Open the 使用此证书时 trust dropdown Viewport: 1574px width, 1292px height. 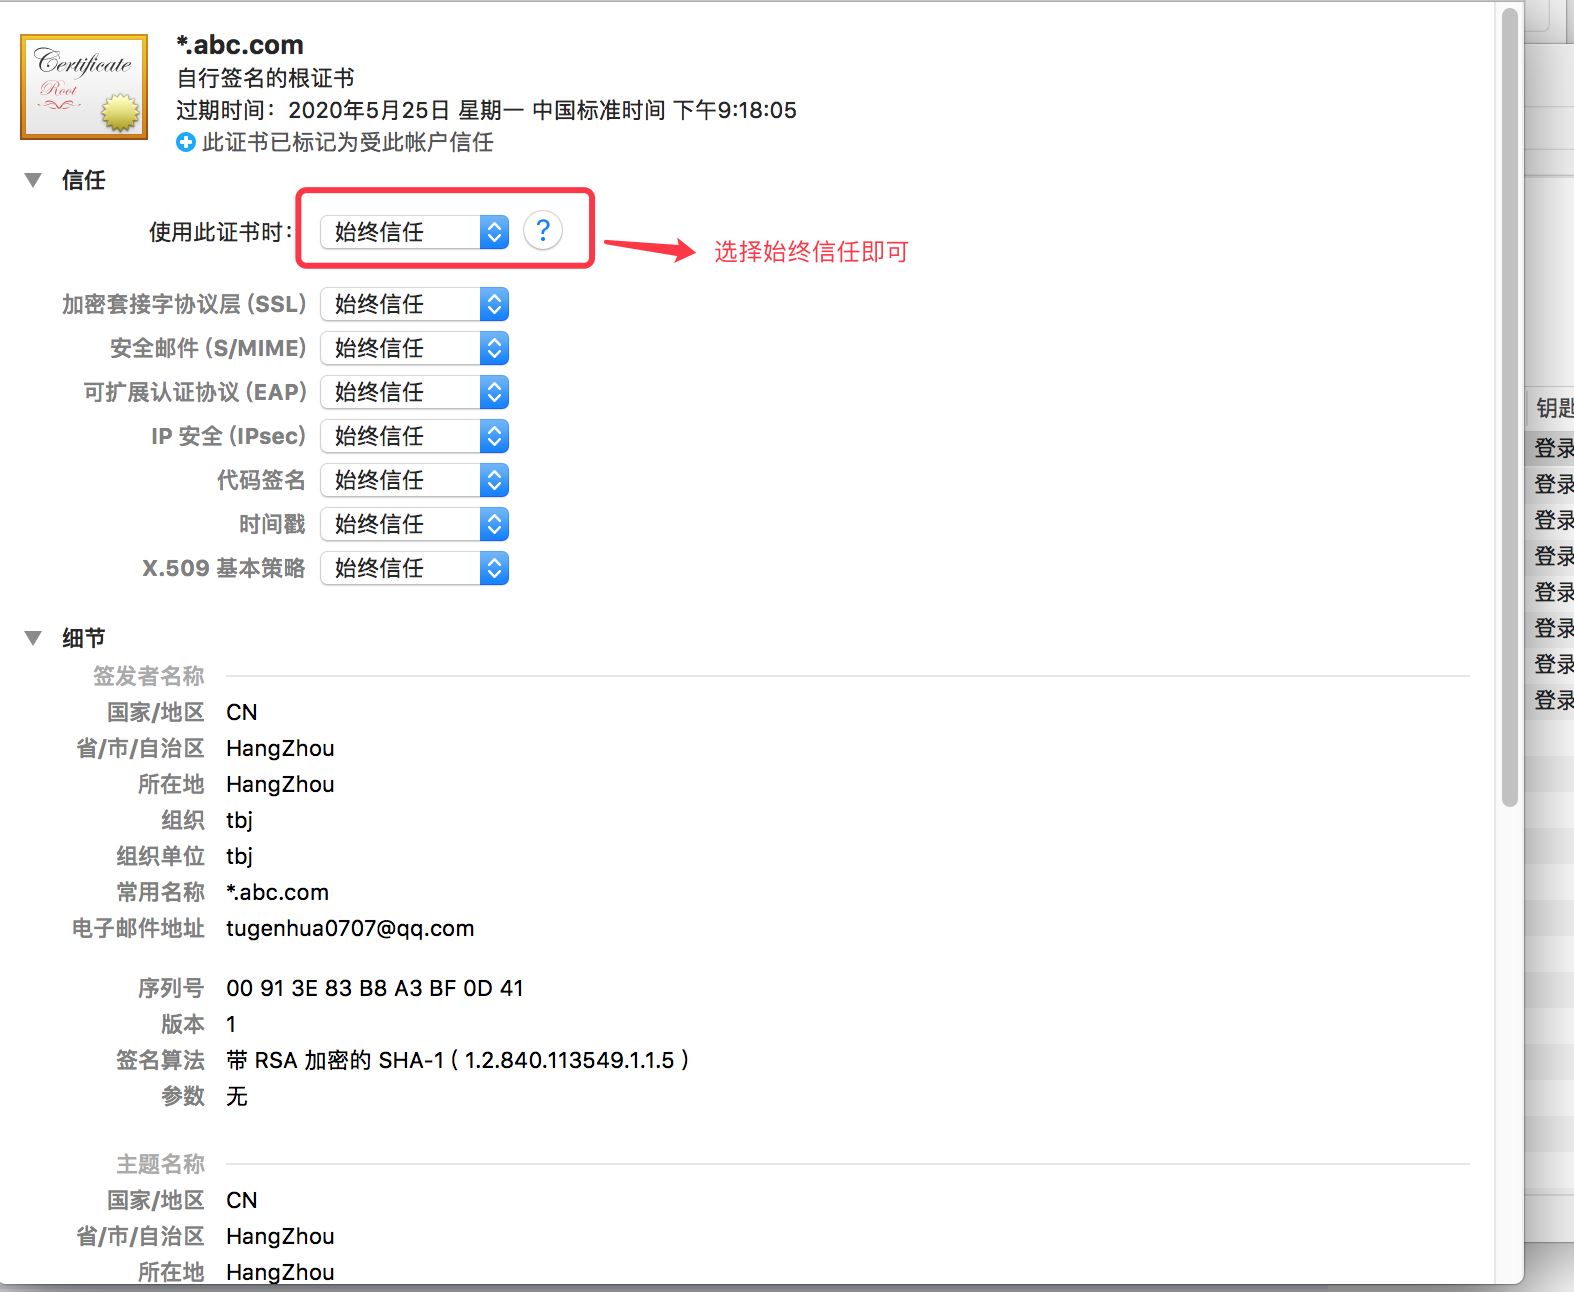(x=414, y=232)
